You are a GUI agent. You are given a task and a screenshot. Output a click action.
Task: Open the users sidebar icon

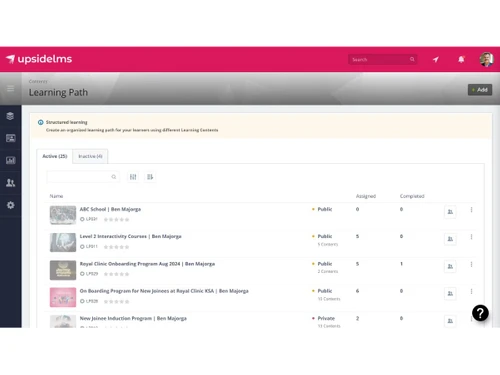(10, 182)
